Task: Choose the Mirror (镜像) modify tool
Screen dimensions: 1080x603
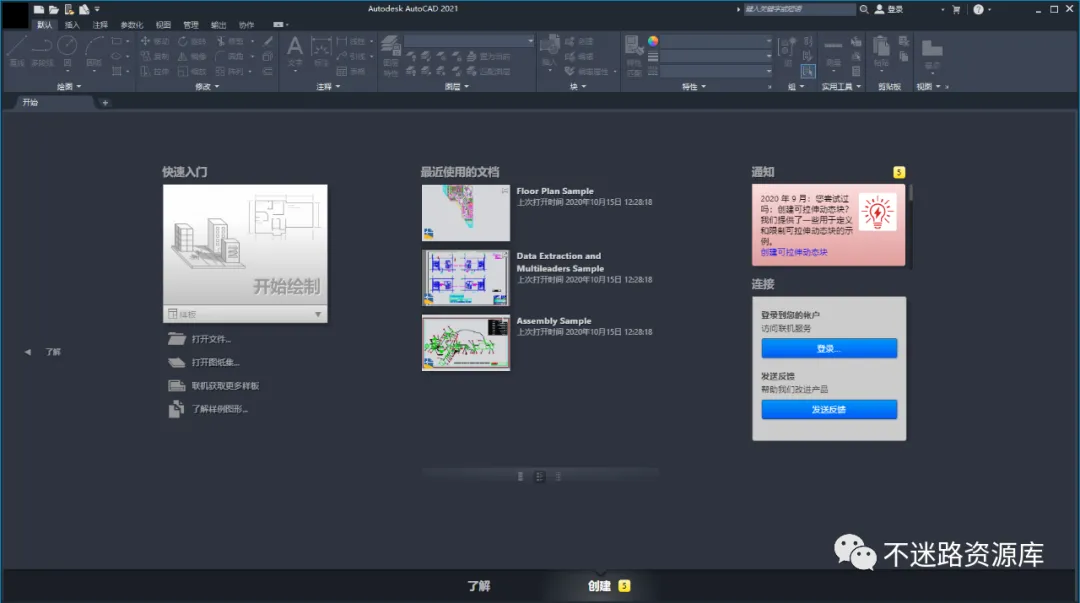Action: pos(192,57)
